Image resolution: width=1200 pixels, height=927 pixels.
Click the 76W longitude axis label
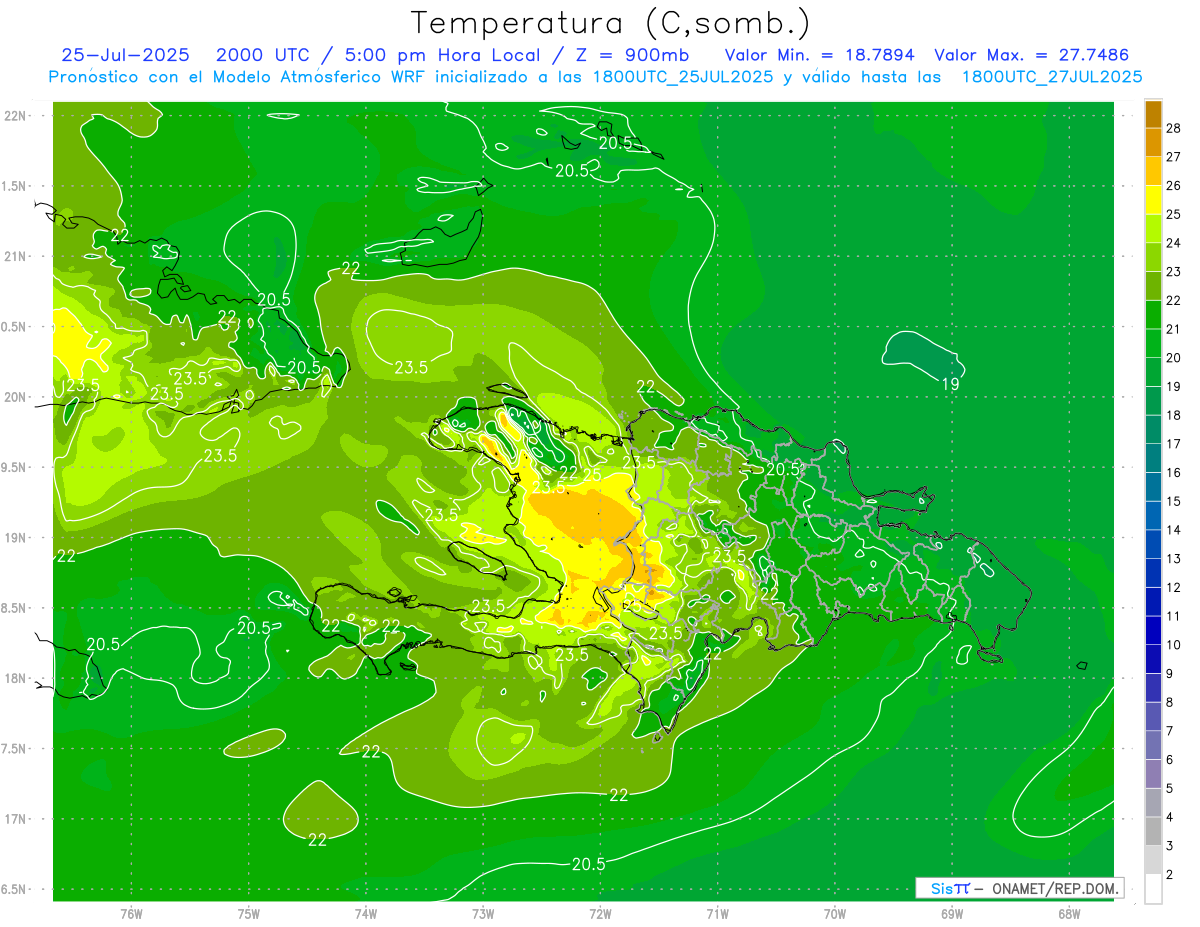click(x=131, y=914)
